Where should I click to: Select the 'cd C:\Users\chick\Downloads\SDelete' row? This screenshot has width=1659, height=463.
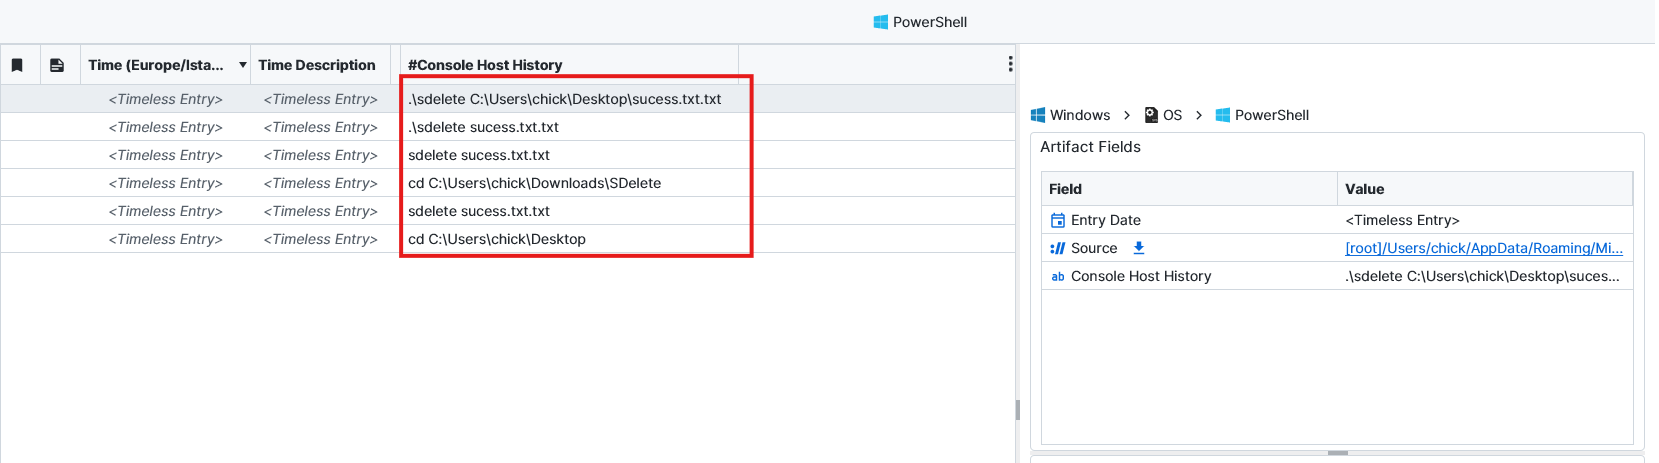(x=534, y=183)
